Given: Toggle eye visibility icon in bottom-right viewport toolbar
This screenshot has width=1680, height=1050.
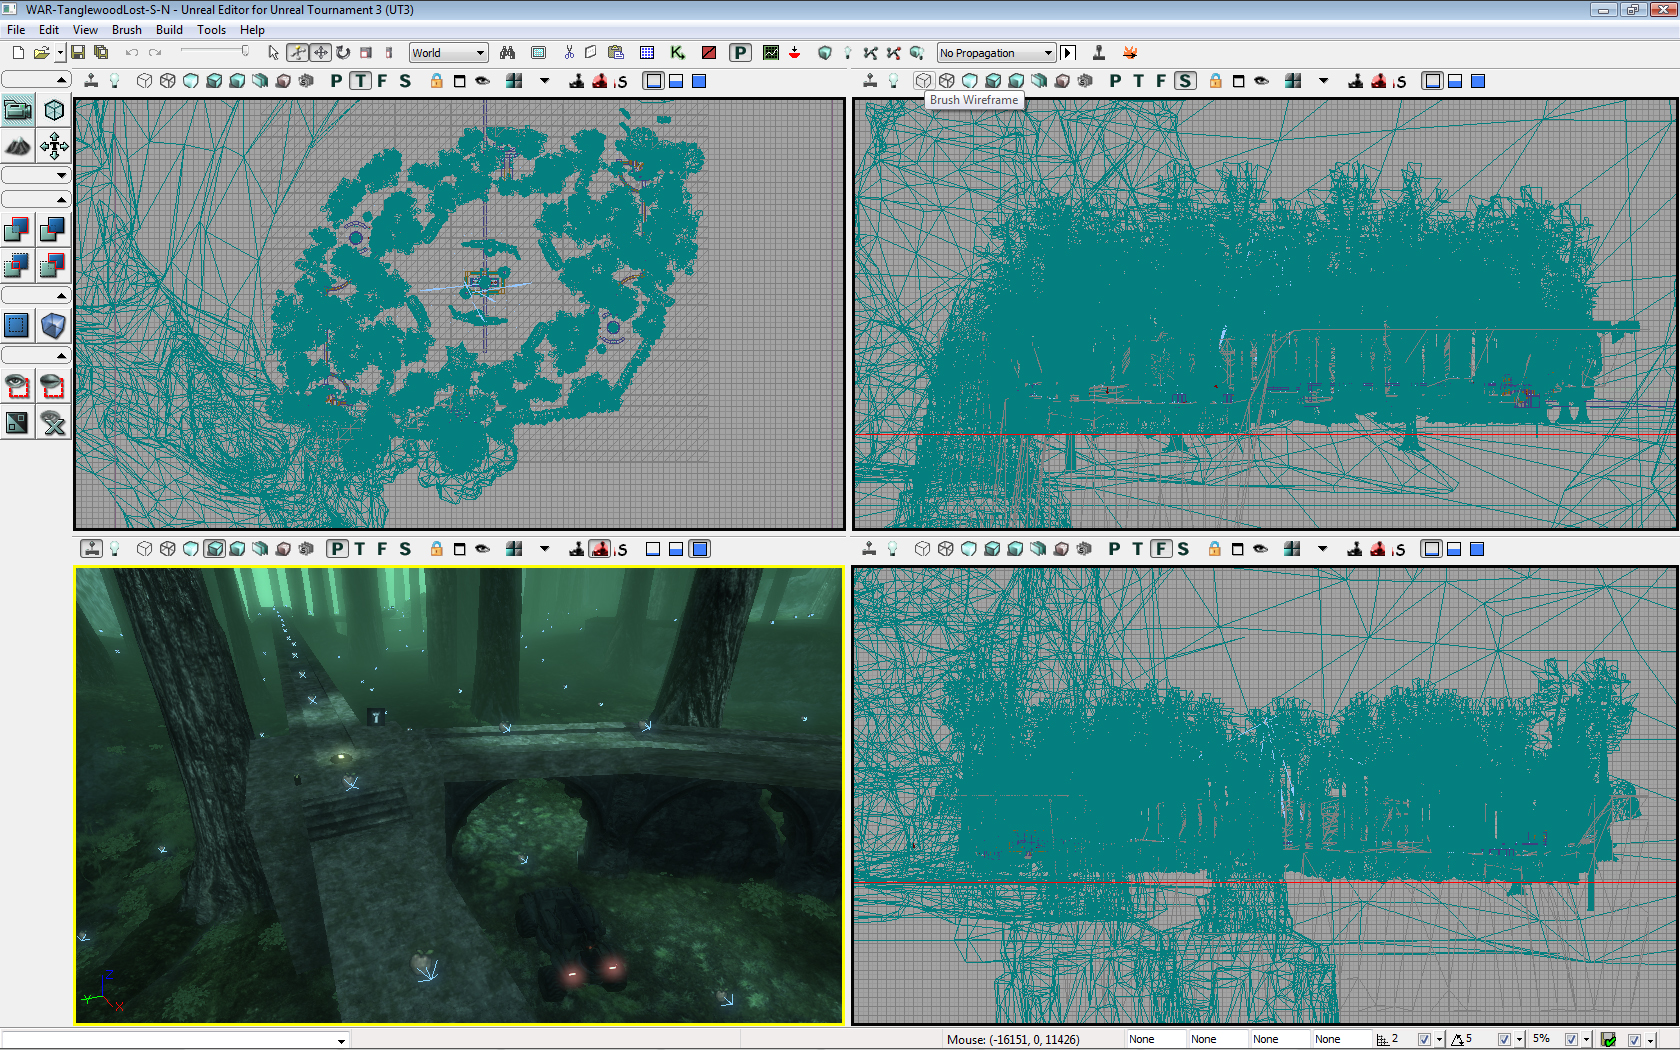Looking at the screenshot, I should (1260, 549).
